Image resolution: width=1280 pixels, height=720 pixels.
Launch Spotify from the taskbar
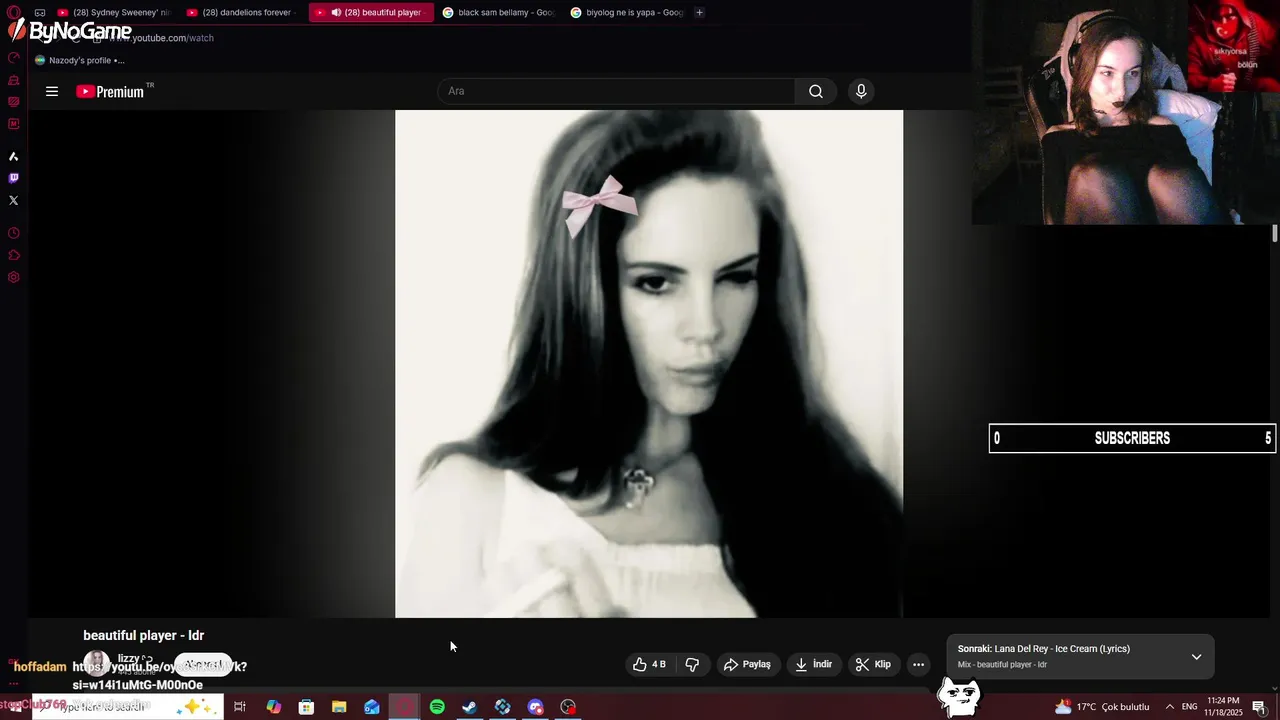(437, 707)
